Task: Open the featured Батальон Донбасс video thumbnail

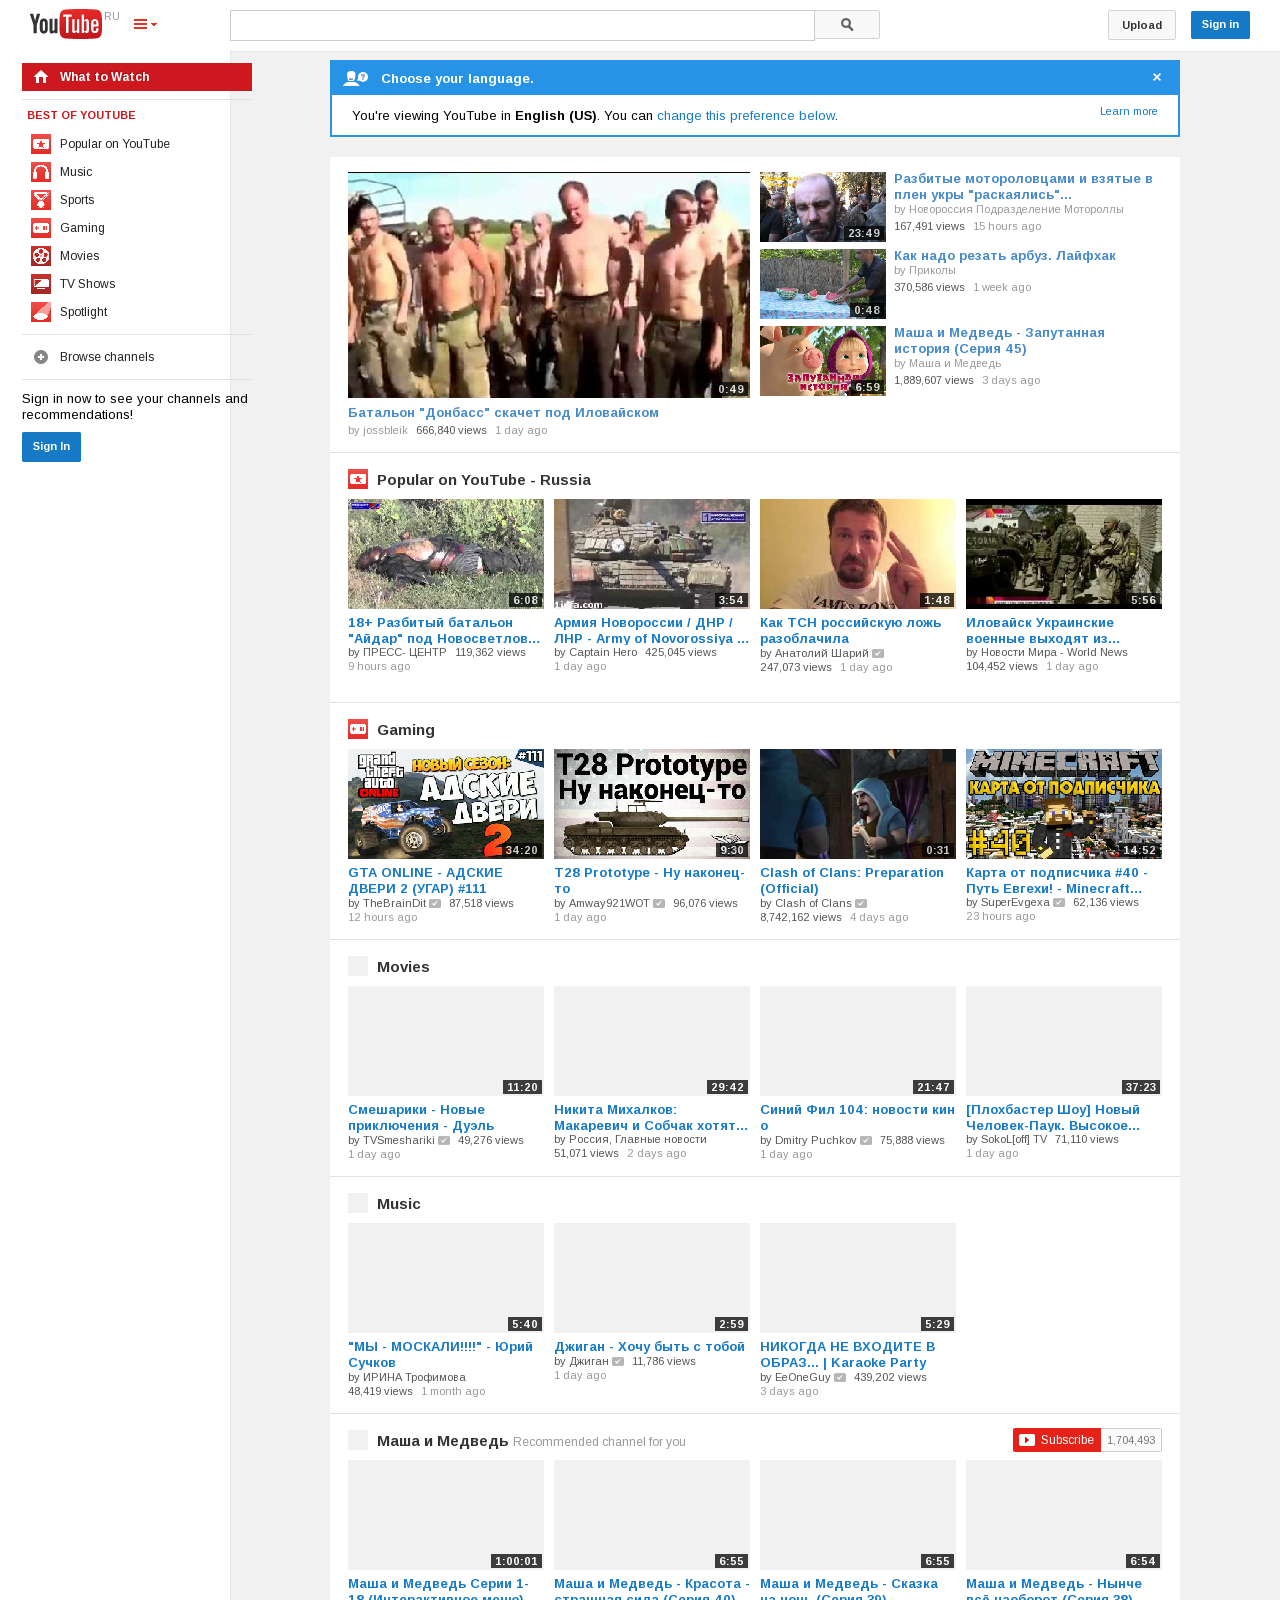Action: 549,285
